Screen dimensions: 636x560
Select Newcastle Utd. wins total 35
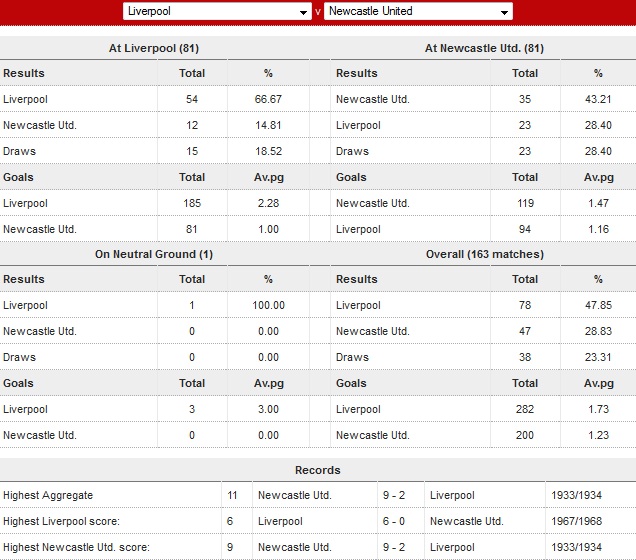525,99
